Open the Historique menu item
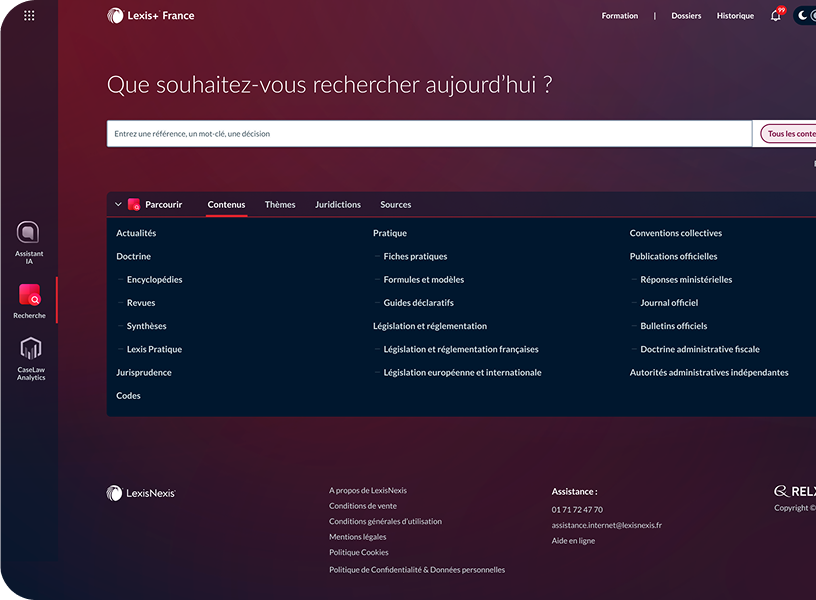This screenshot has width=816, height=600. pyautogui.click(x=735, y=16)
